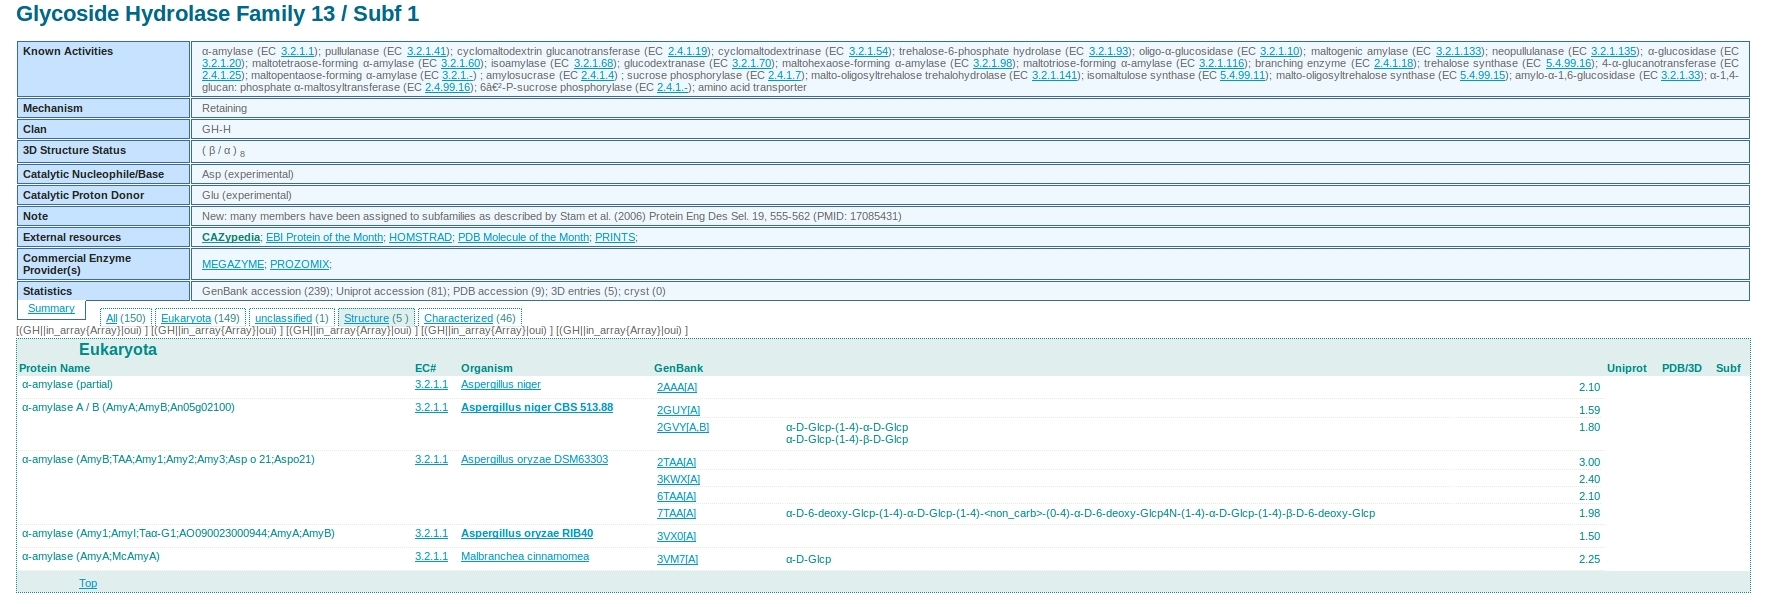The width and height of the screenshot is (1765, 607).
Task: Open PDB entry 6TAA[A]
Action: tap(676, 496)
